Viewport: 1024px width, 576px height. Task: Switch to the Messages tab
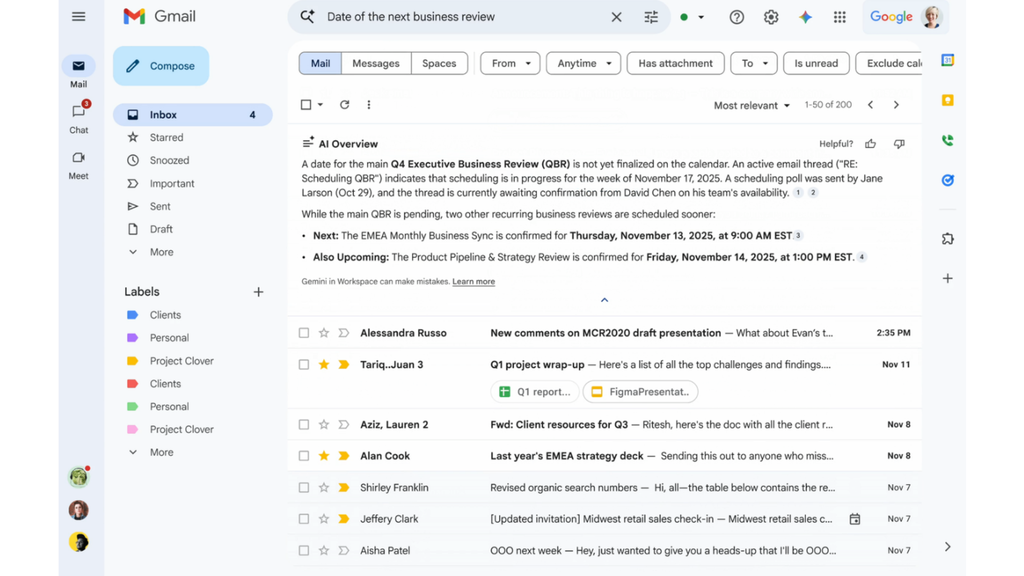pyautogui.click(x=376, y=63)
